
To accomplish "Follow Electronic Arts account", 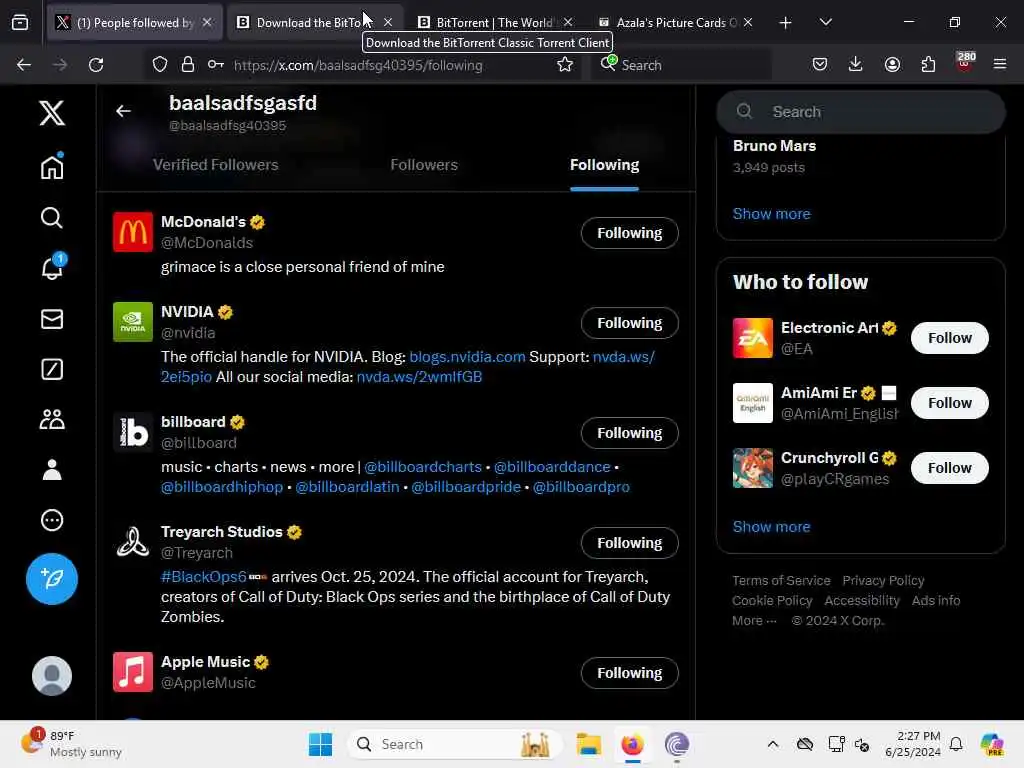I will point(950,338).
